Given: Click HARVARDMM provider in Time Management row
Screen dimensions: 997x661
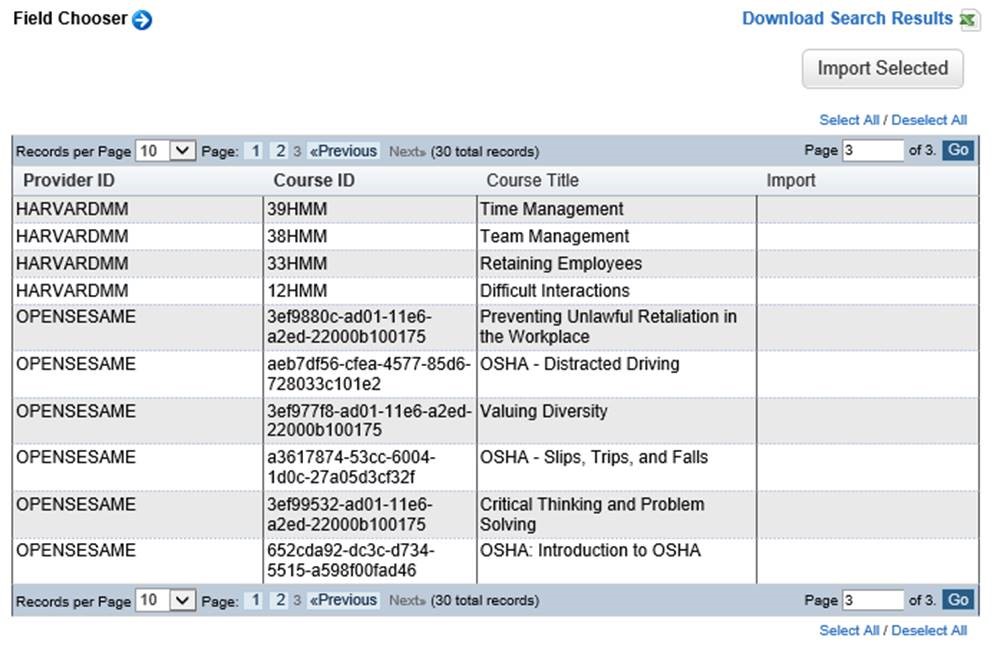Looking at the screenshot, I should pos(72,209).
